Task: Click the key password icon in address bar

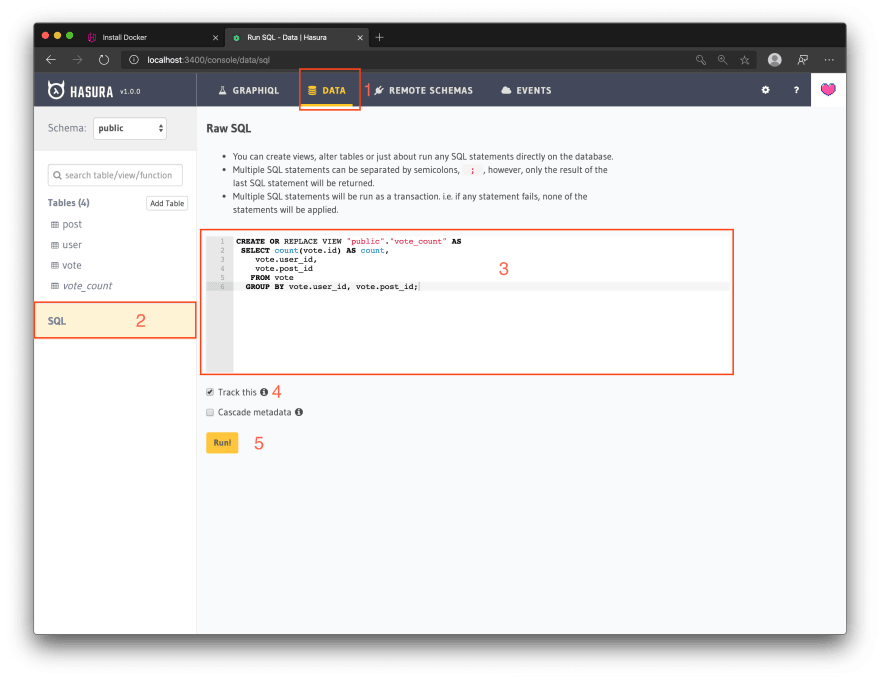Action: coord(701,59)
